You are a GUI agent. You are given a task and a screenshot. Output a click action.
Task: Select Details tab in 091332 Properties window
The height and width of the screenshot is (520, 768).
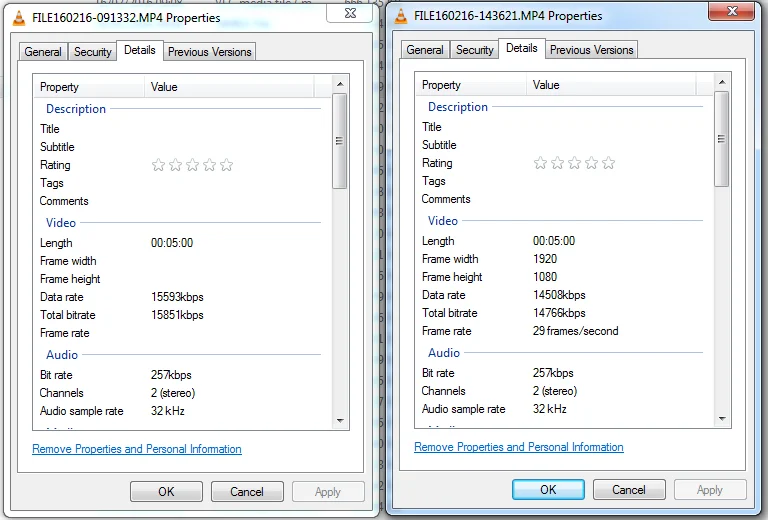point(140,50)
